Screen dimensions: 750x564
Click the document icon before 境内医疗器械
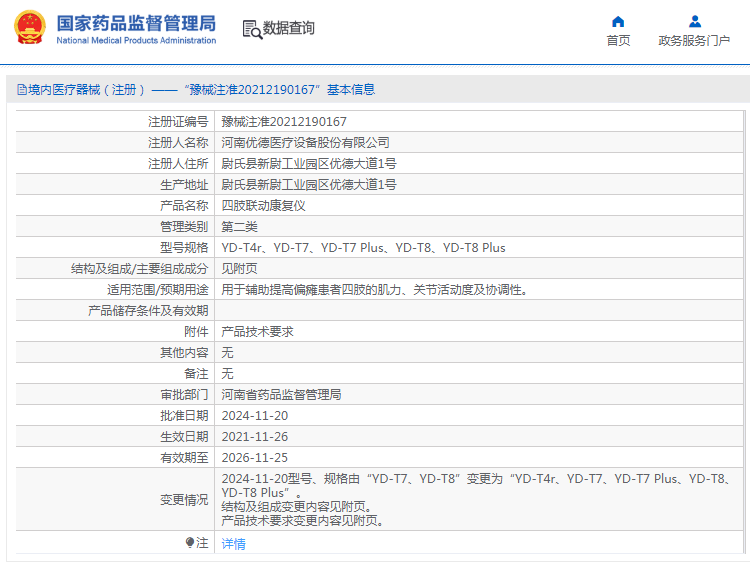click(x=22, y=89)
